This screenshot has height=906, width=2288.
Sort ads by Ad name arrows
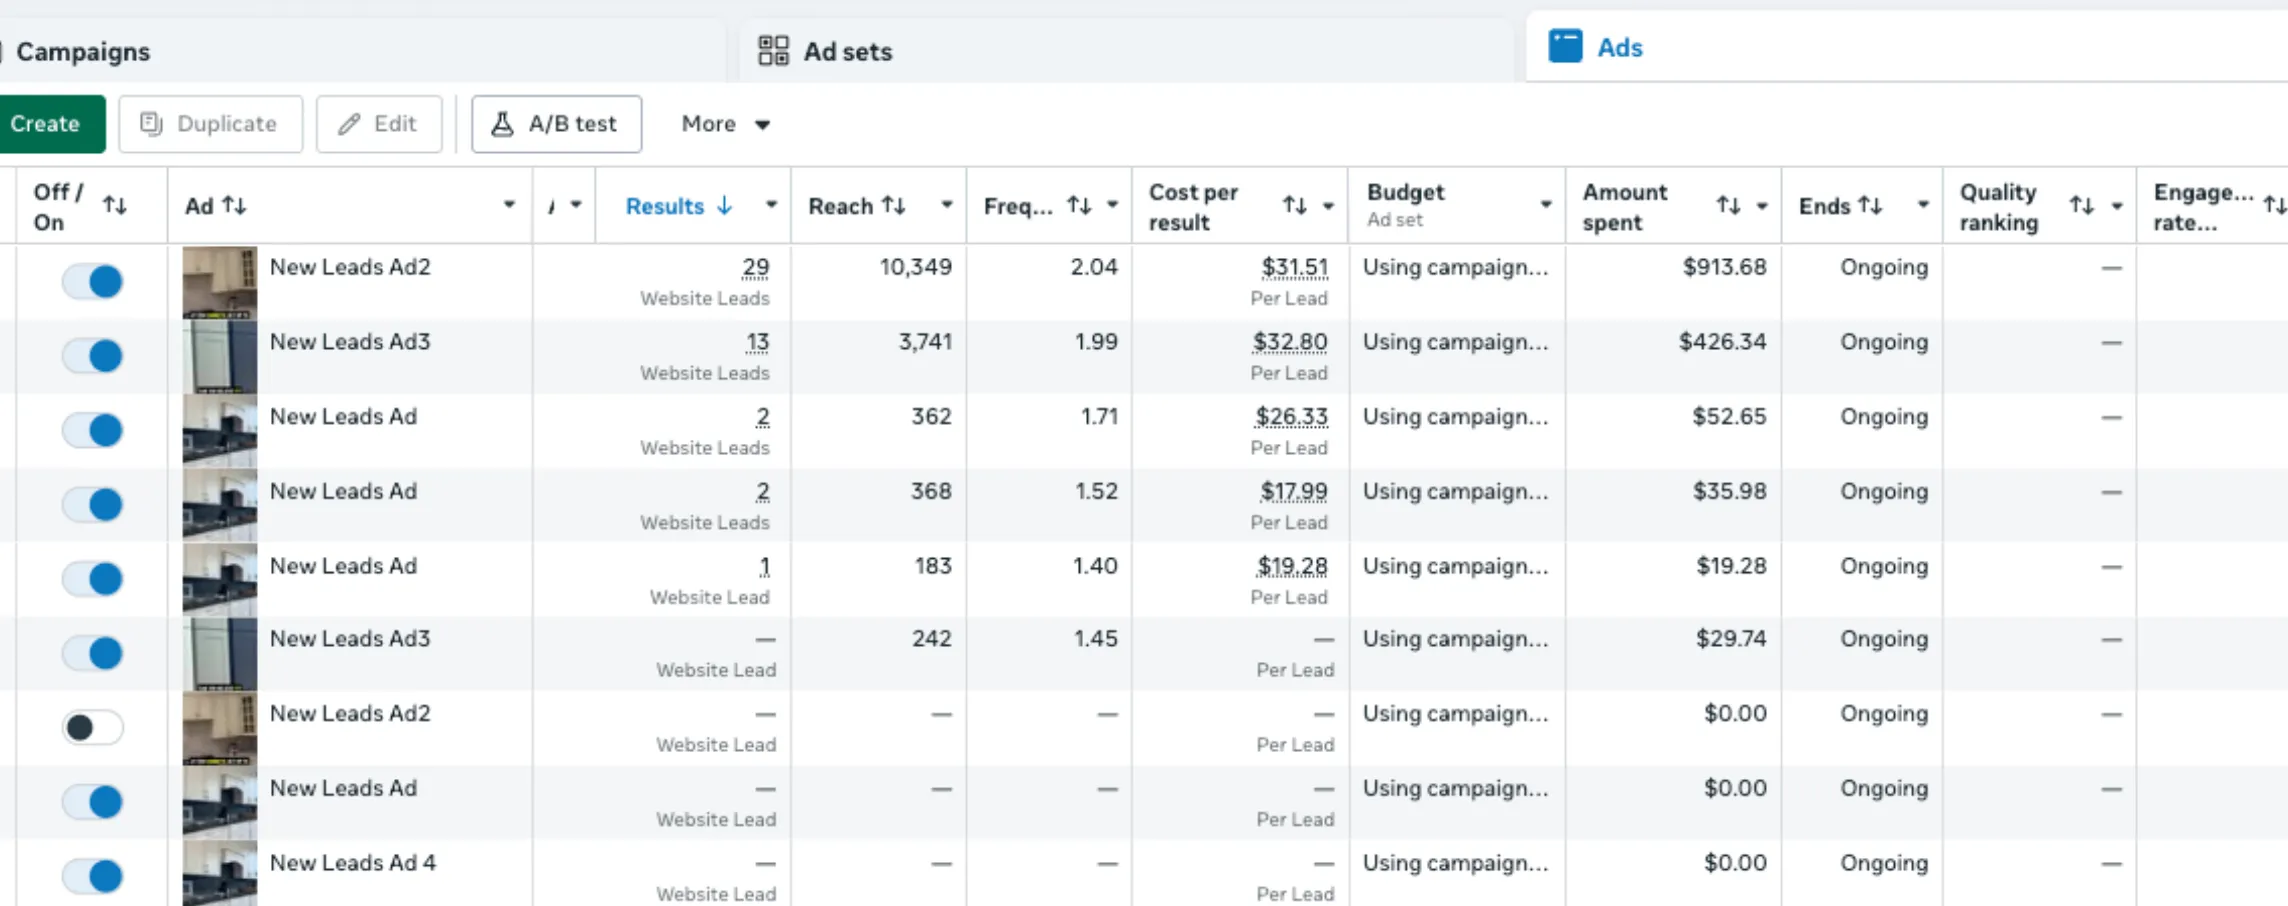pyautogui.click(x=235, y=205)
